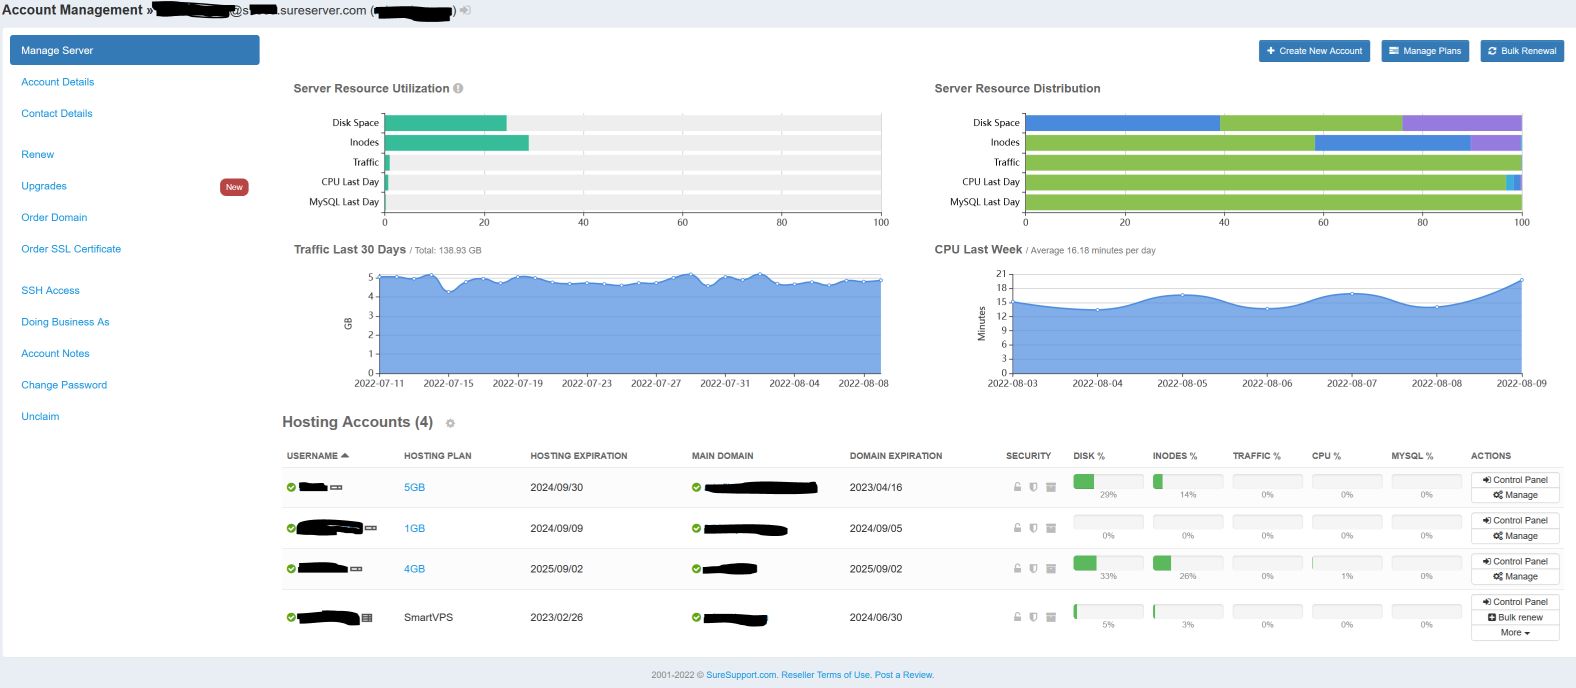Click the shield icon in the 1GB row
The width and height of the screenshot is (1576, 688).
[1033, 528]
